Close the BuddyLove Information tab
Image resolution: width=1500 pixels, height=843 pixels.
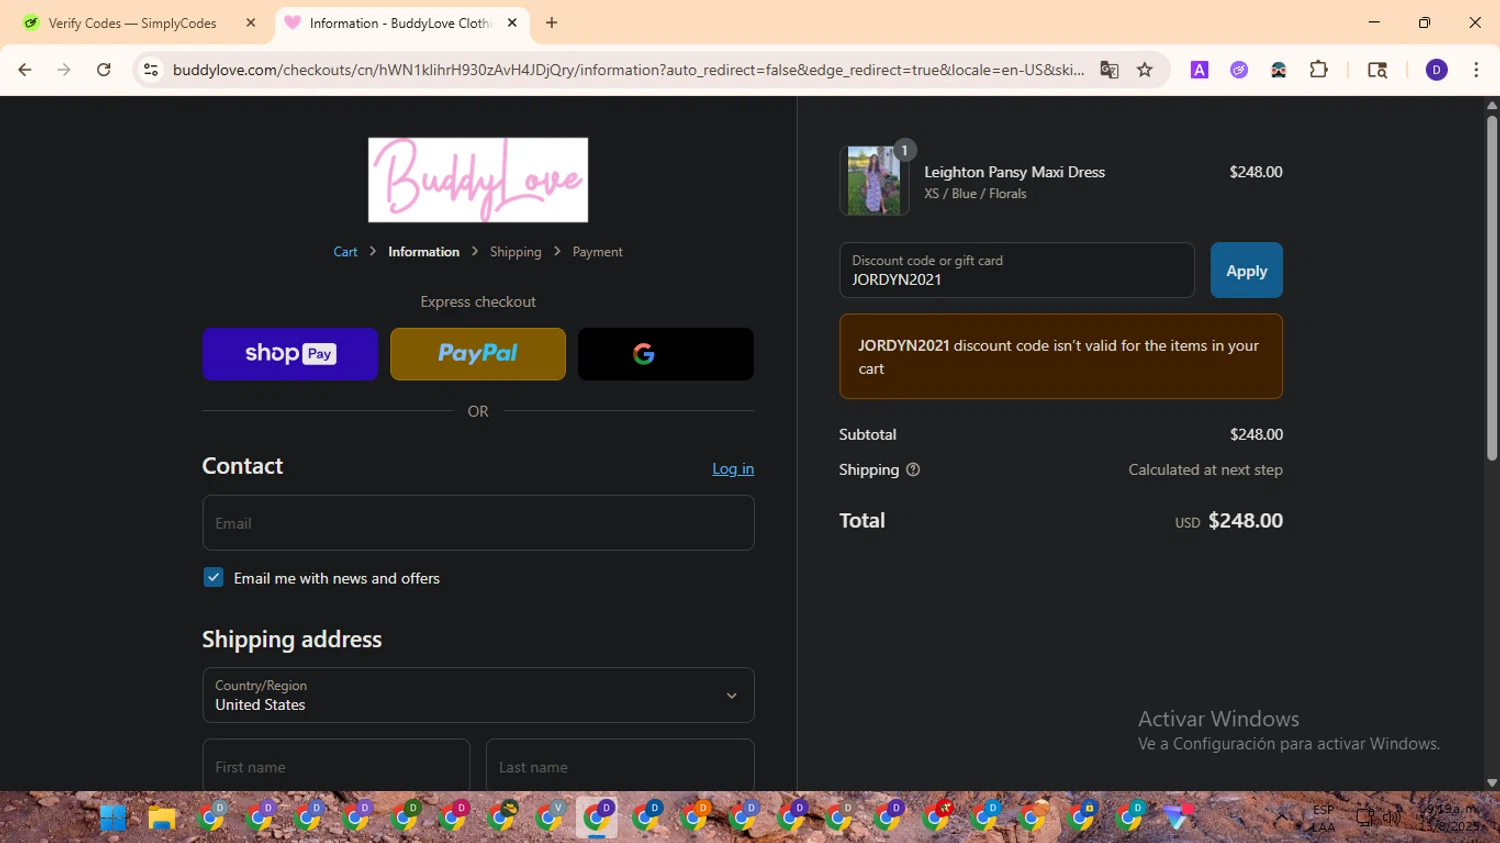(x=512, y=22)
